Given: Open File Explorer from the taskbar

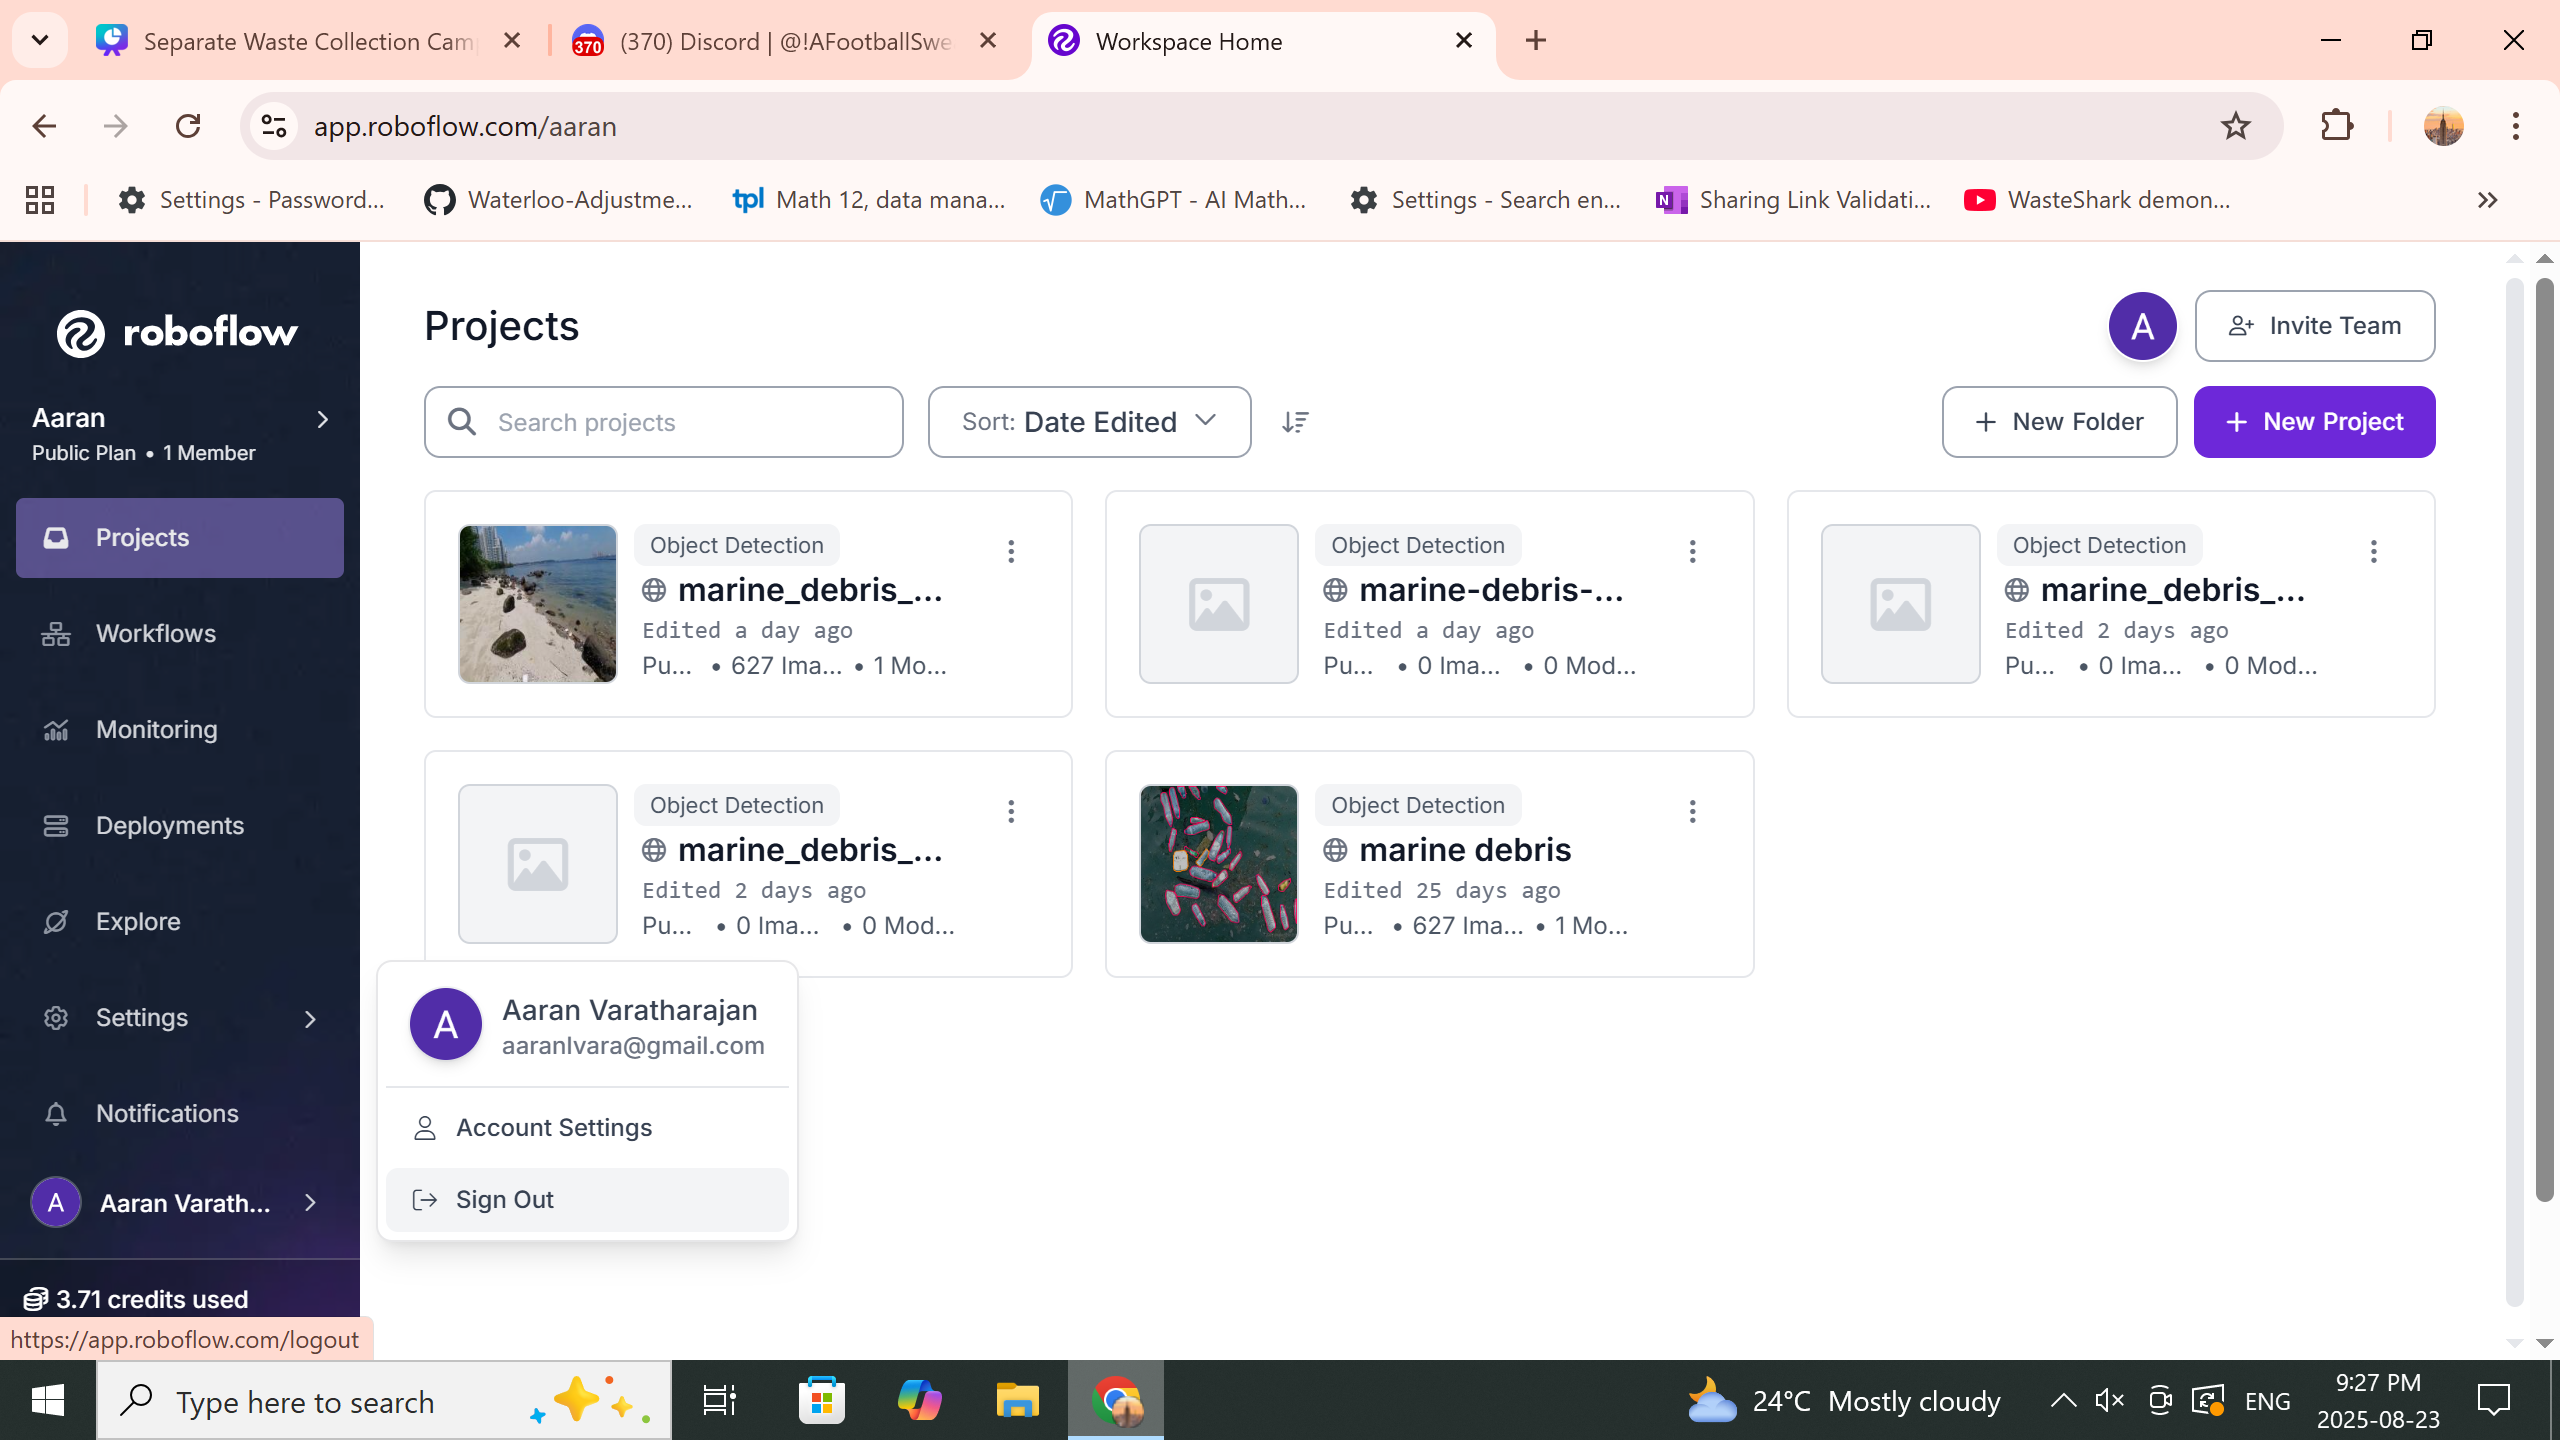Looking at the screenshot, I should [1017, 1400].
